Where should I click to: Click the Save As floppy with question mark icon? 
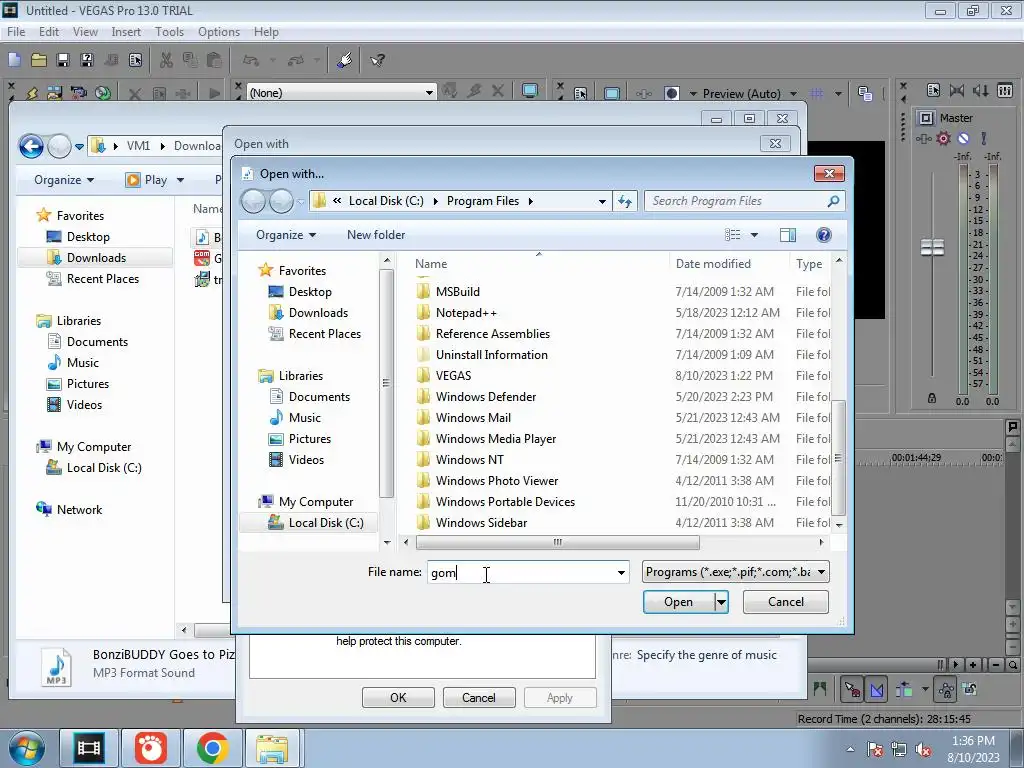[x=87, y=60]
